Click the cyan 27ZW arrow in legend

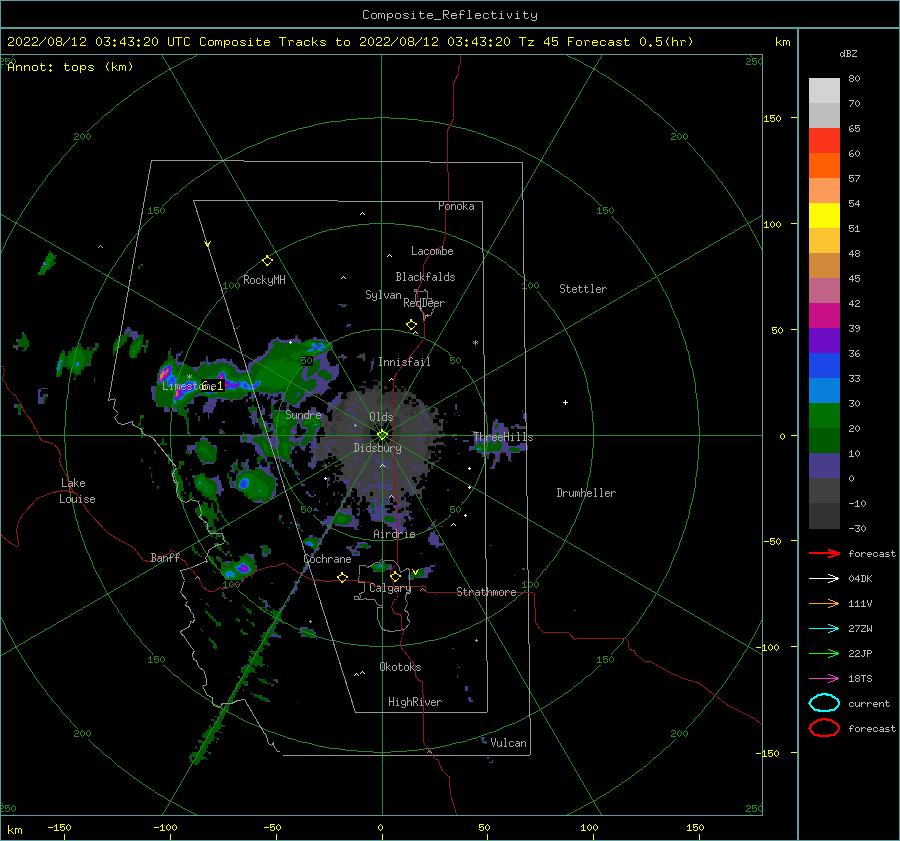824,629
